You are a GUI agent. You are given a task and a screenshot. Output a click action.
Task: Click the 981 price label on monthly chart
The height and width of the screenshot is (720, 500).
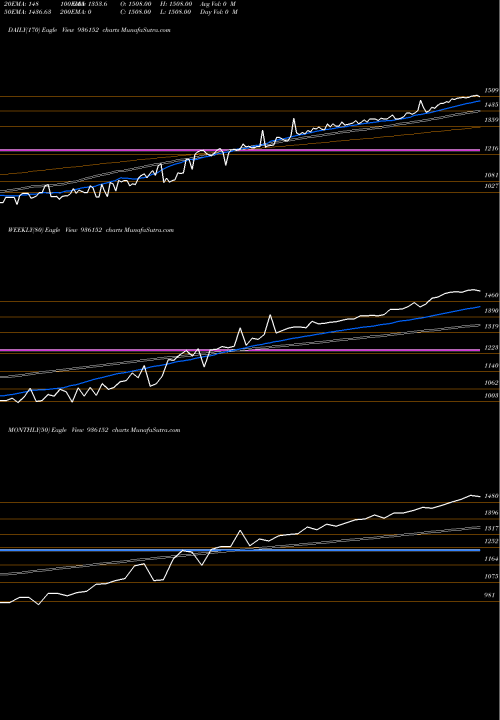click(490, 595)
